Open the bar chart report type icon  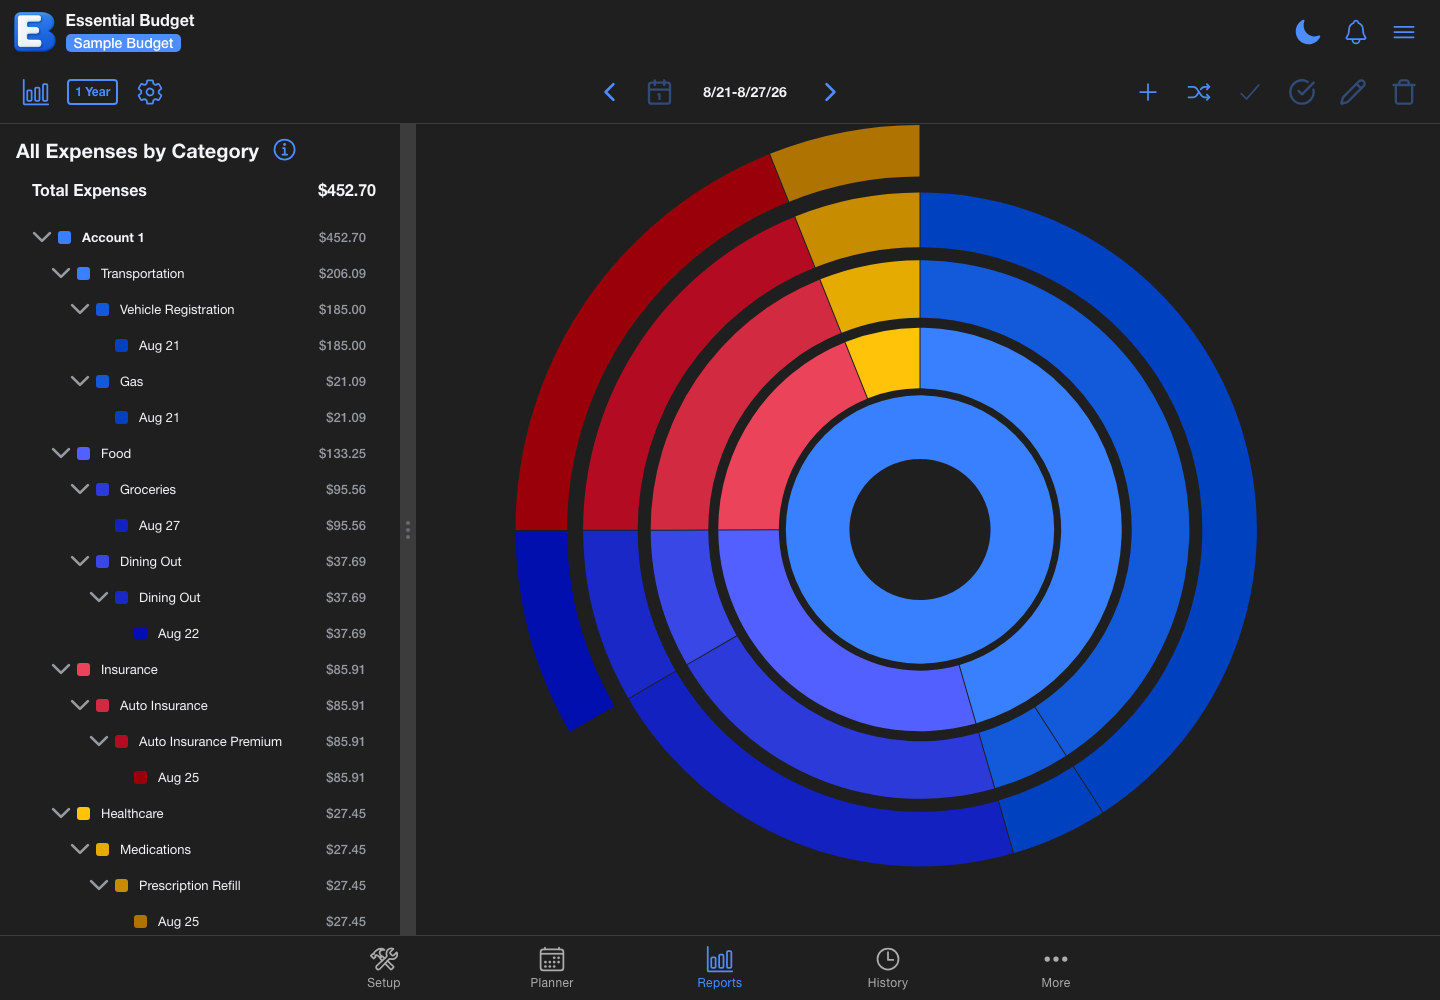point(36,92)
